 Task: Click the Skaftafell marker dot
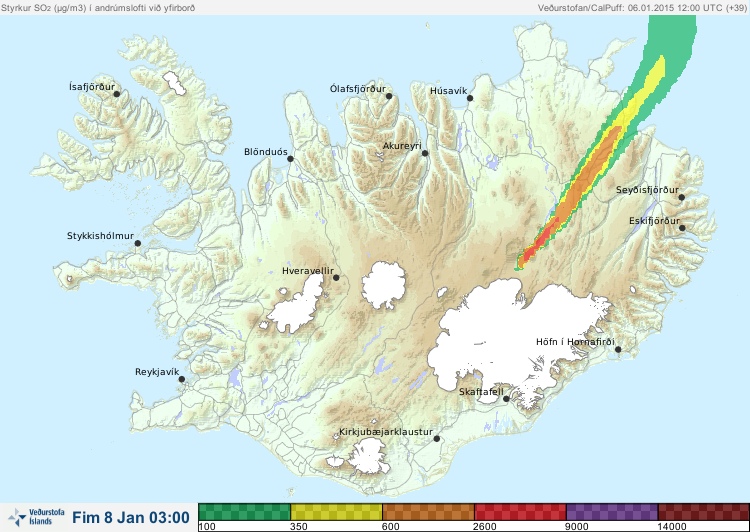click(506, 399)
